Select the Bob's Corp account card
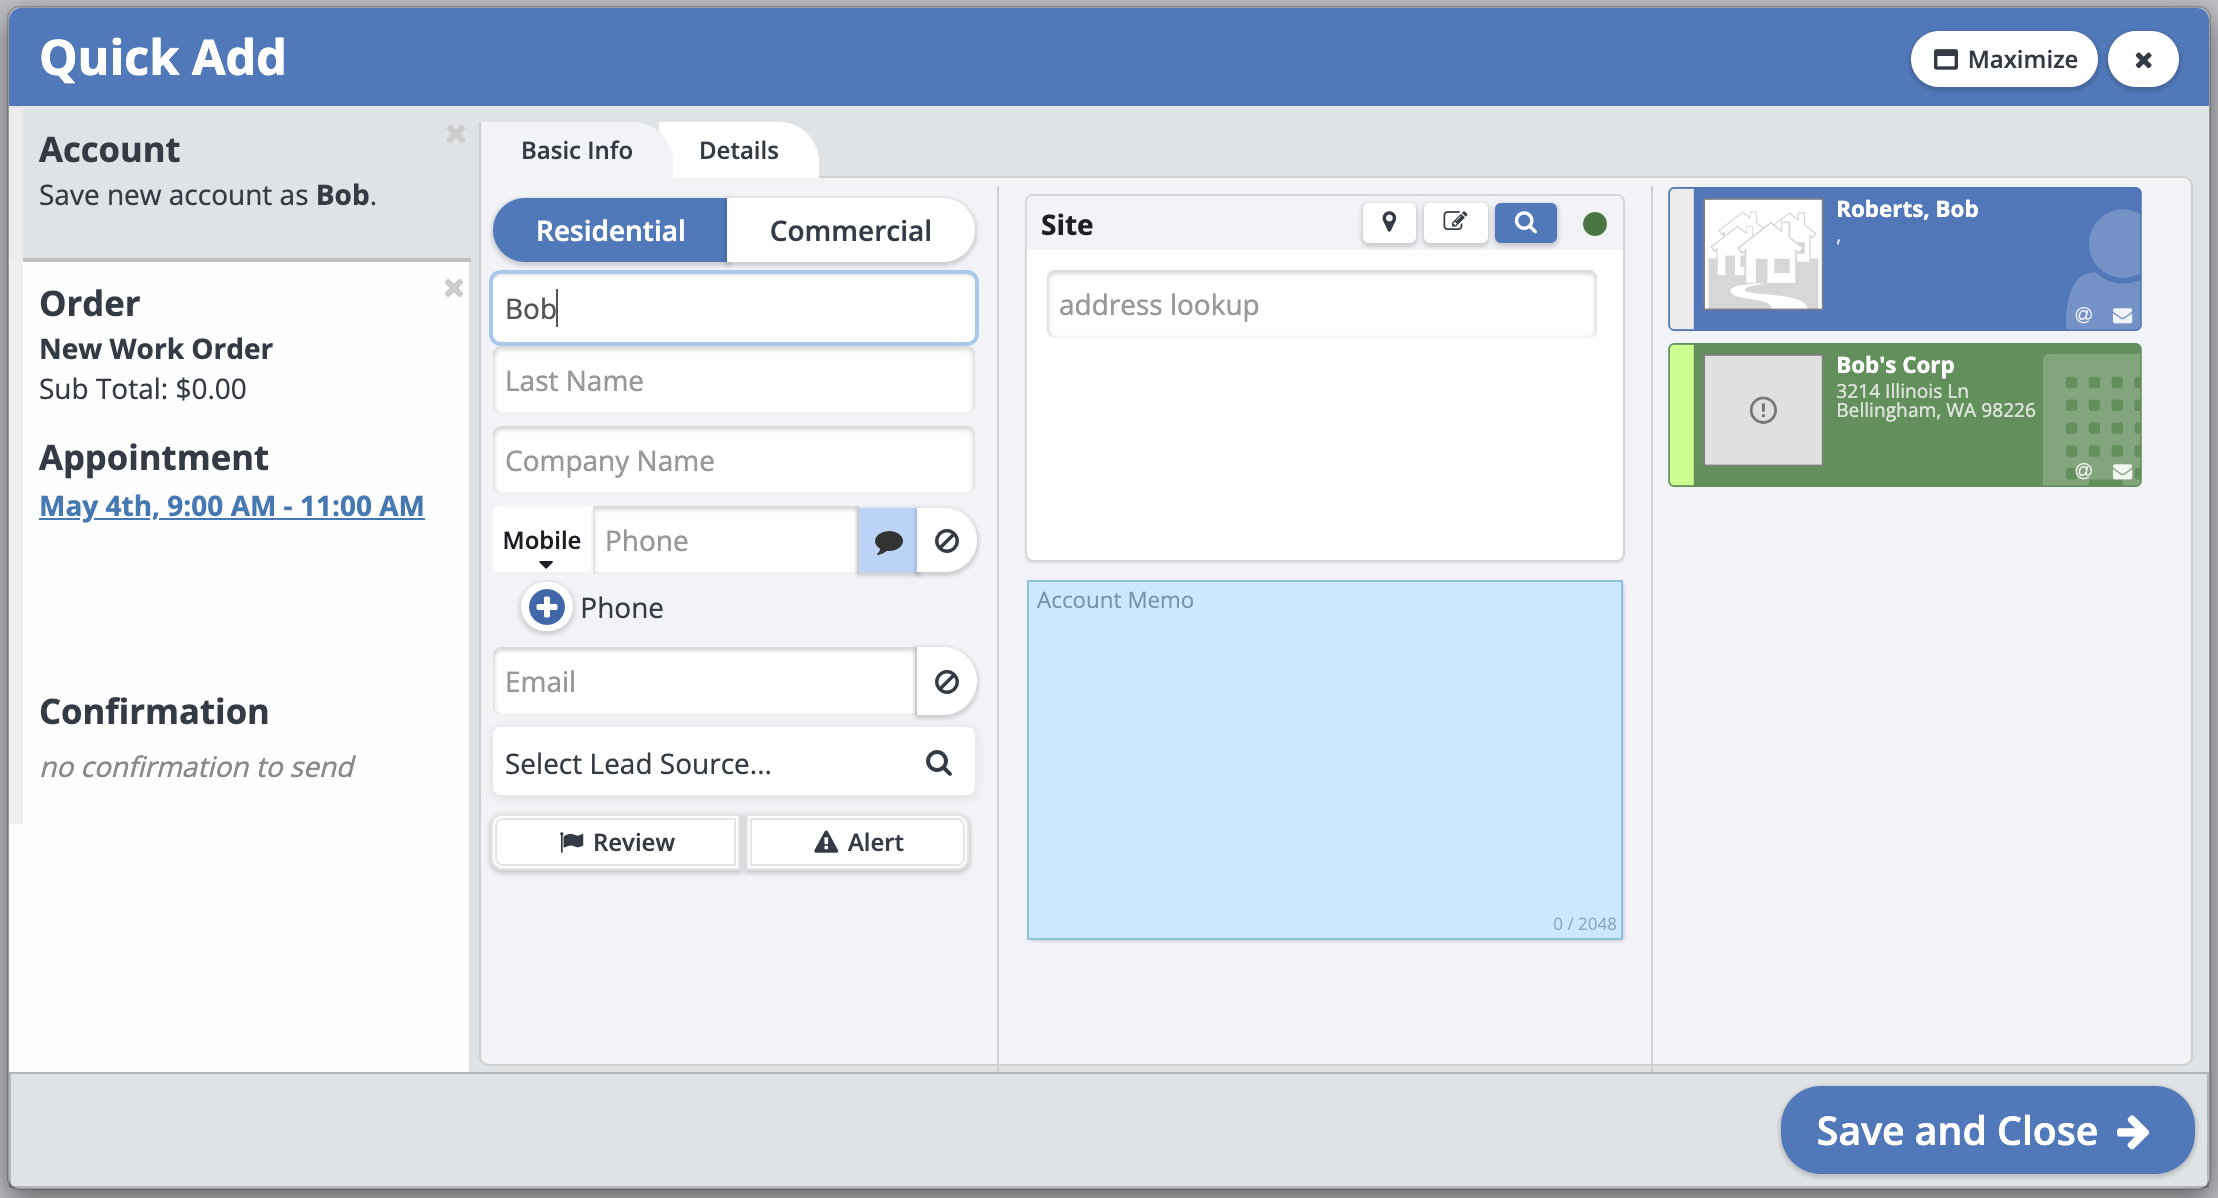The width and height of the screenshot is (2218, 1198). (x=1905, y=415)
